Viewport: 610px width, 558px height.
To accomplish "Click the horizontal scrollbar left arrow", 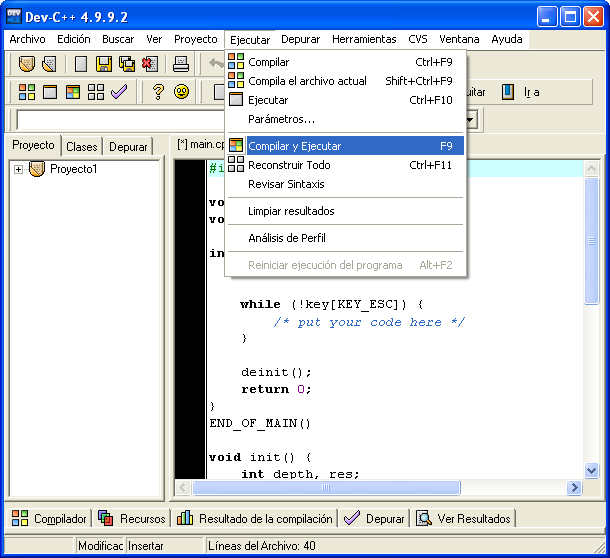I will 182,488.
